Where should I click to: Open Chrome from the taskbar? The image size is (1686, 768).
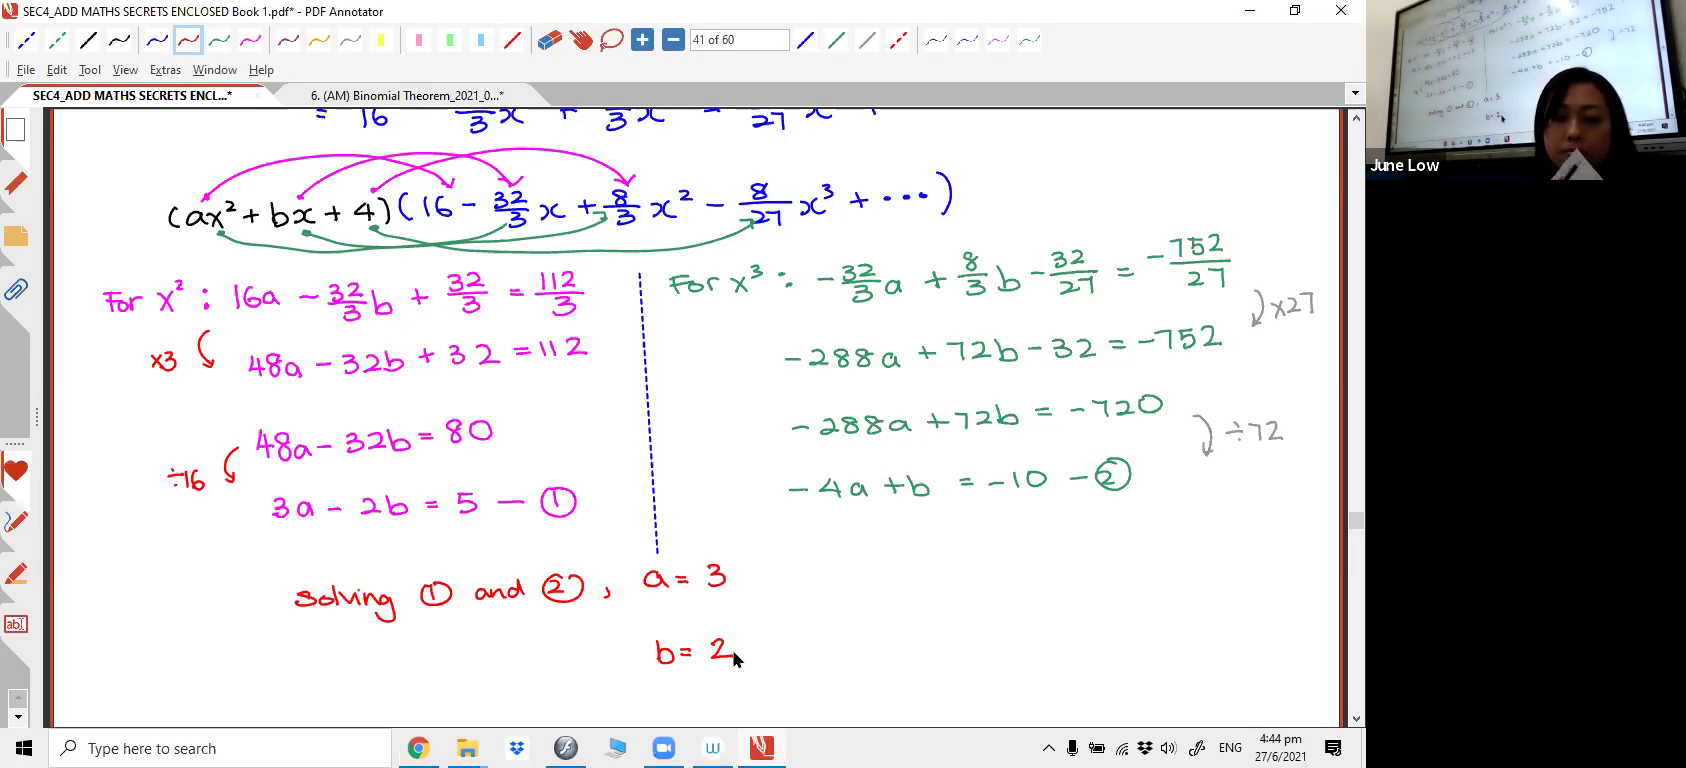[x=418, y=748]
